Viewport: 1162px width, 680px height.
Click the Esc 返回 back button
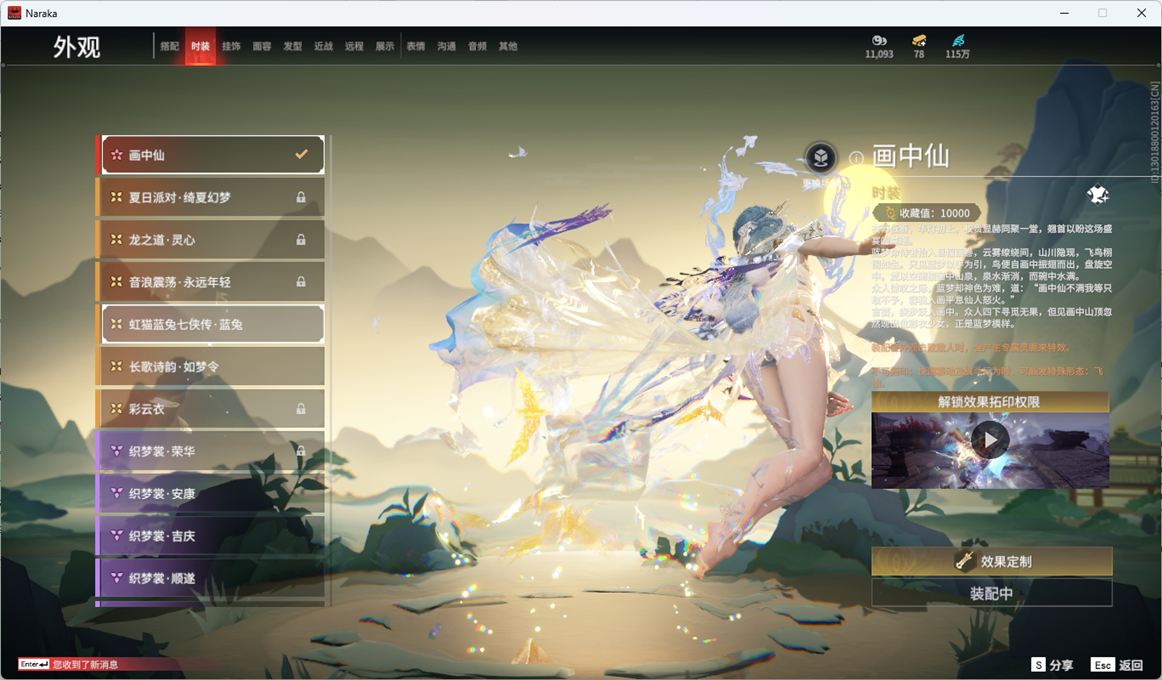(1117, 664)
